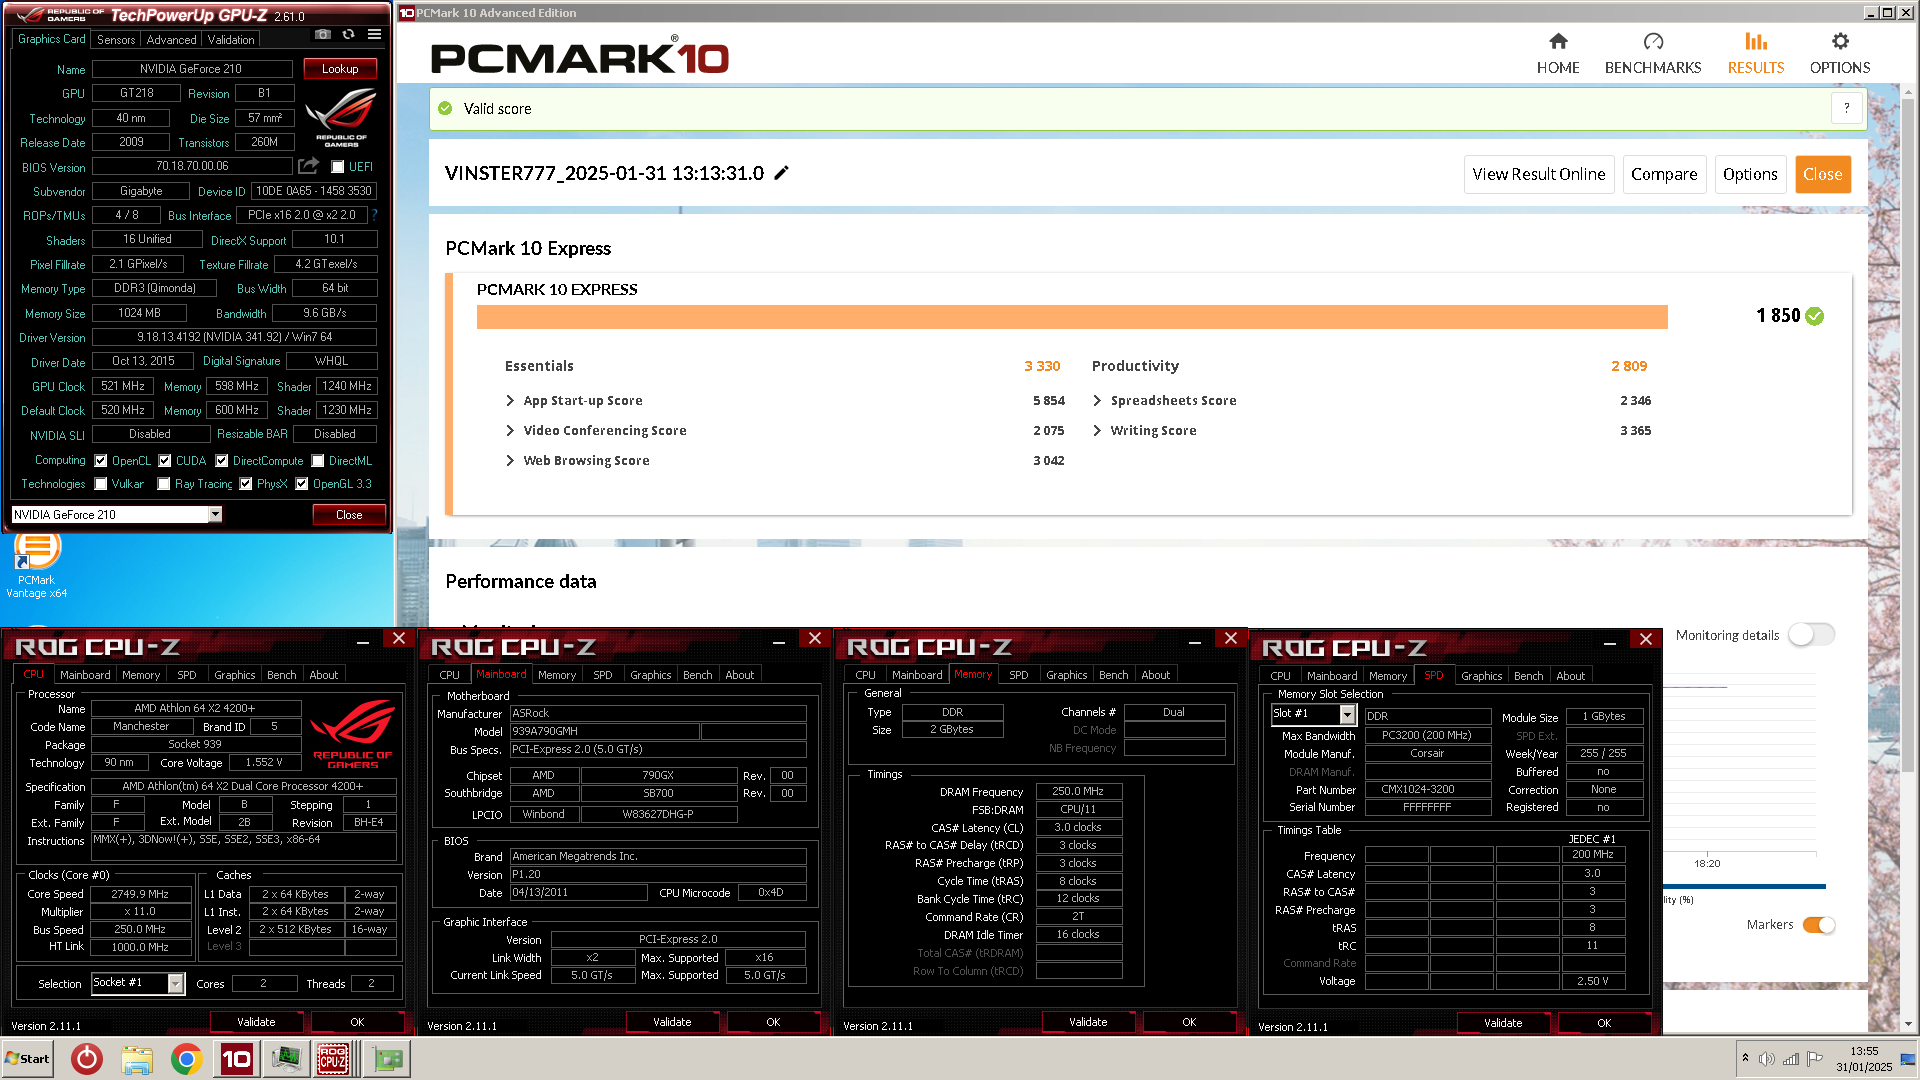The height and width of the screenshot is (1080, 1920).
Task: Open Bench tab in first CPU-Z window
Action: coord(282,675)
